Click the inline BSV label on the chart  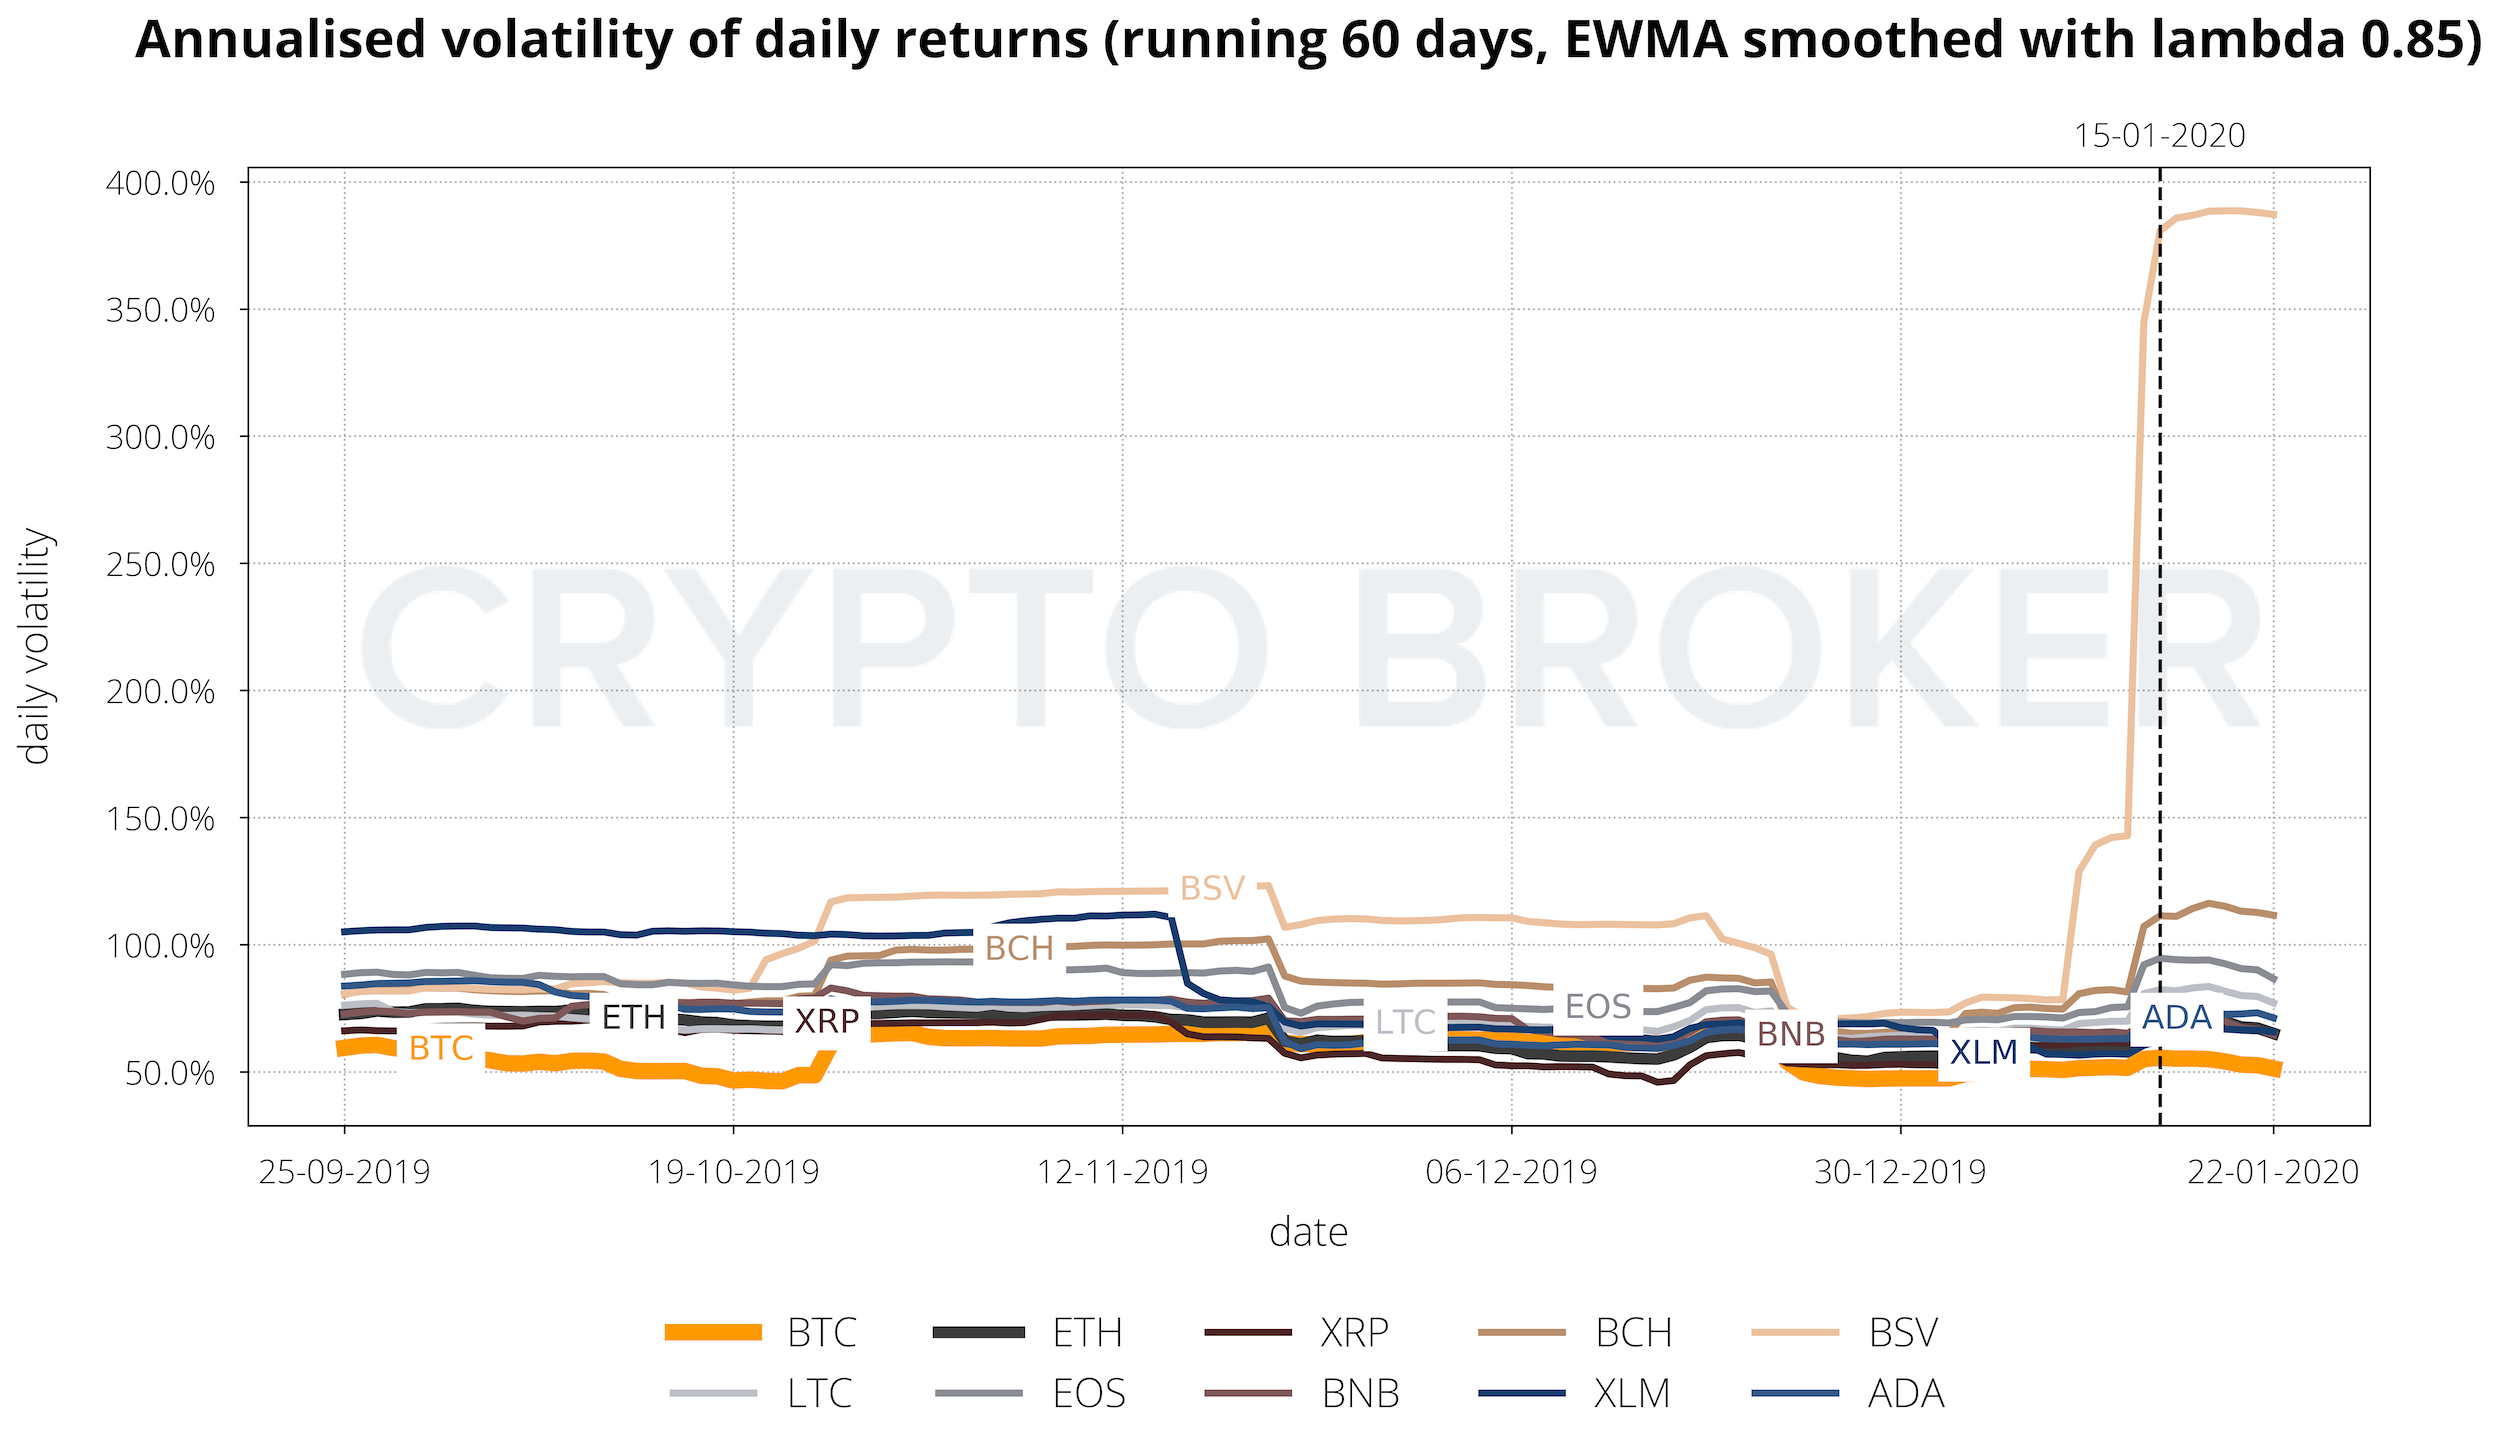coord(1212,888)
